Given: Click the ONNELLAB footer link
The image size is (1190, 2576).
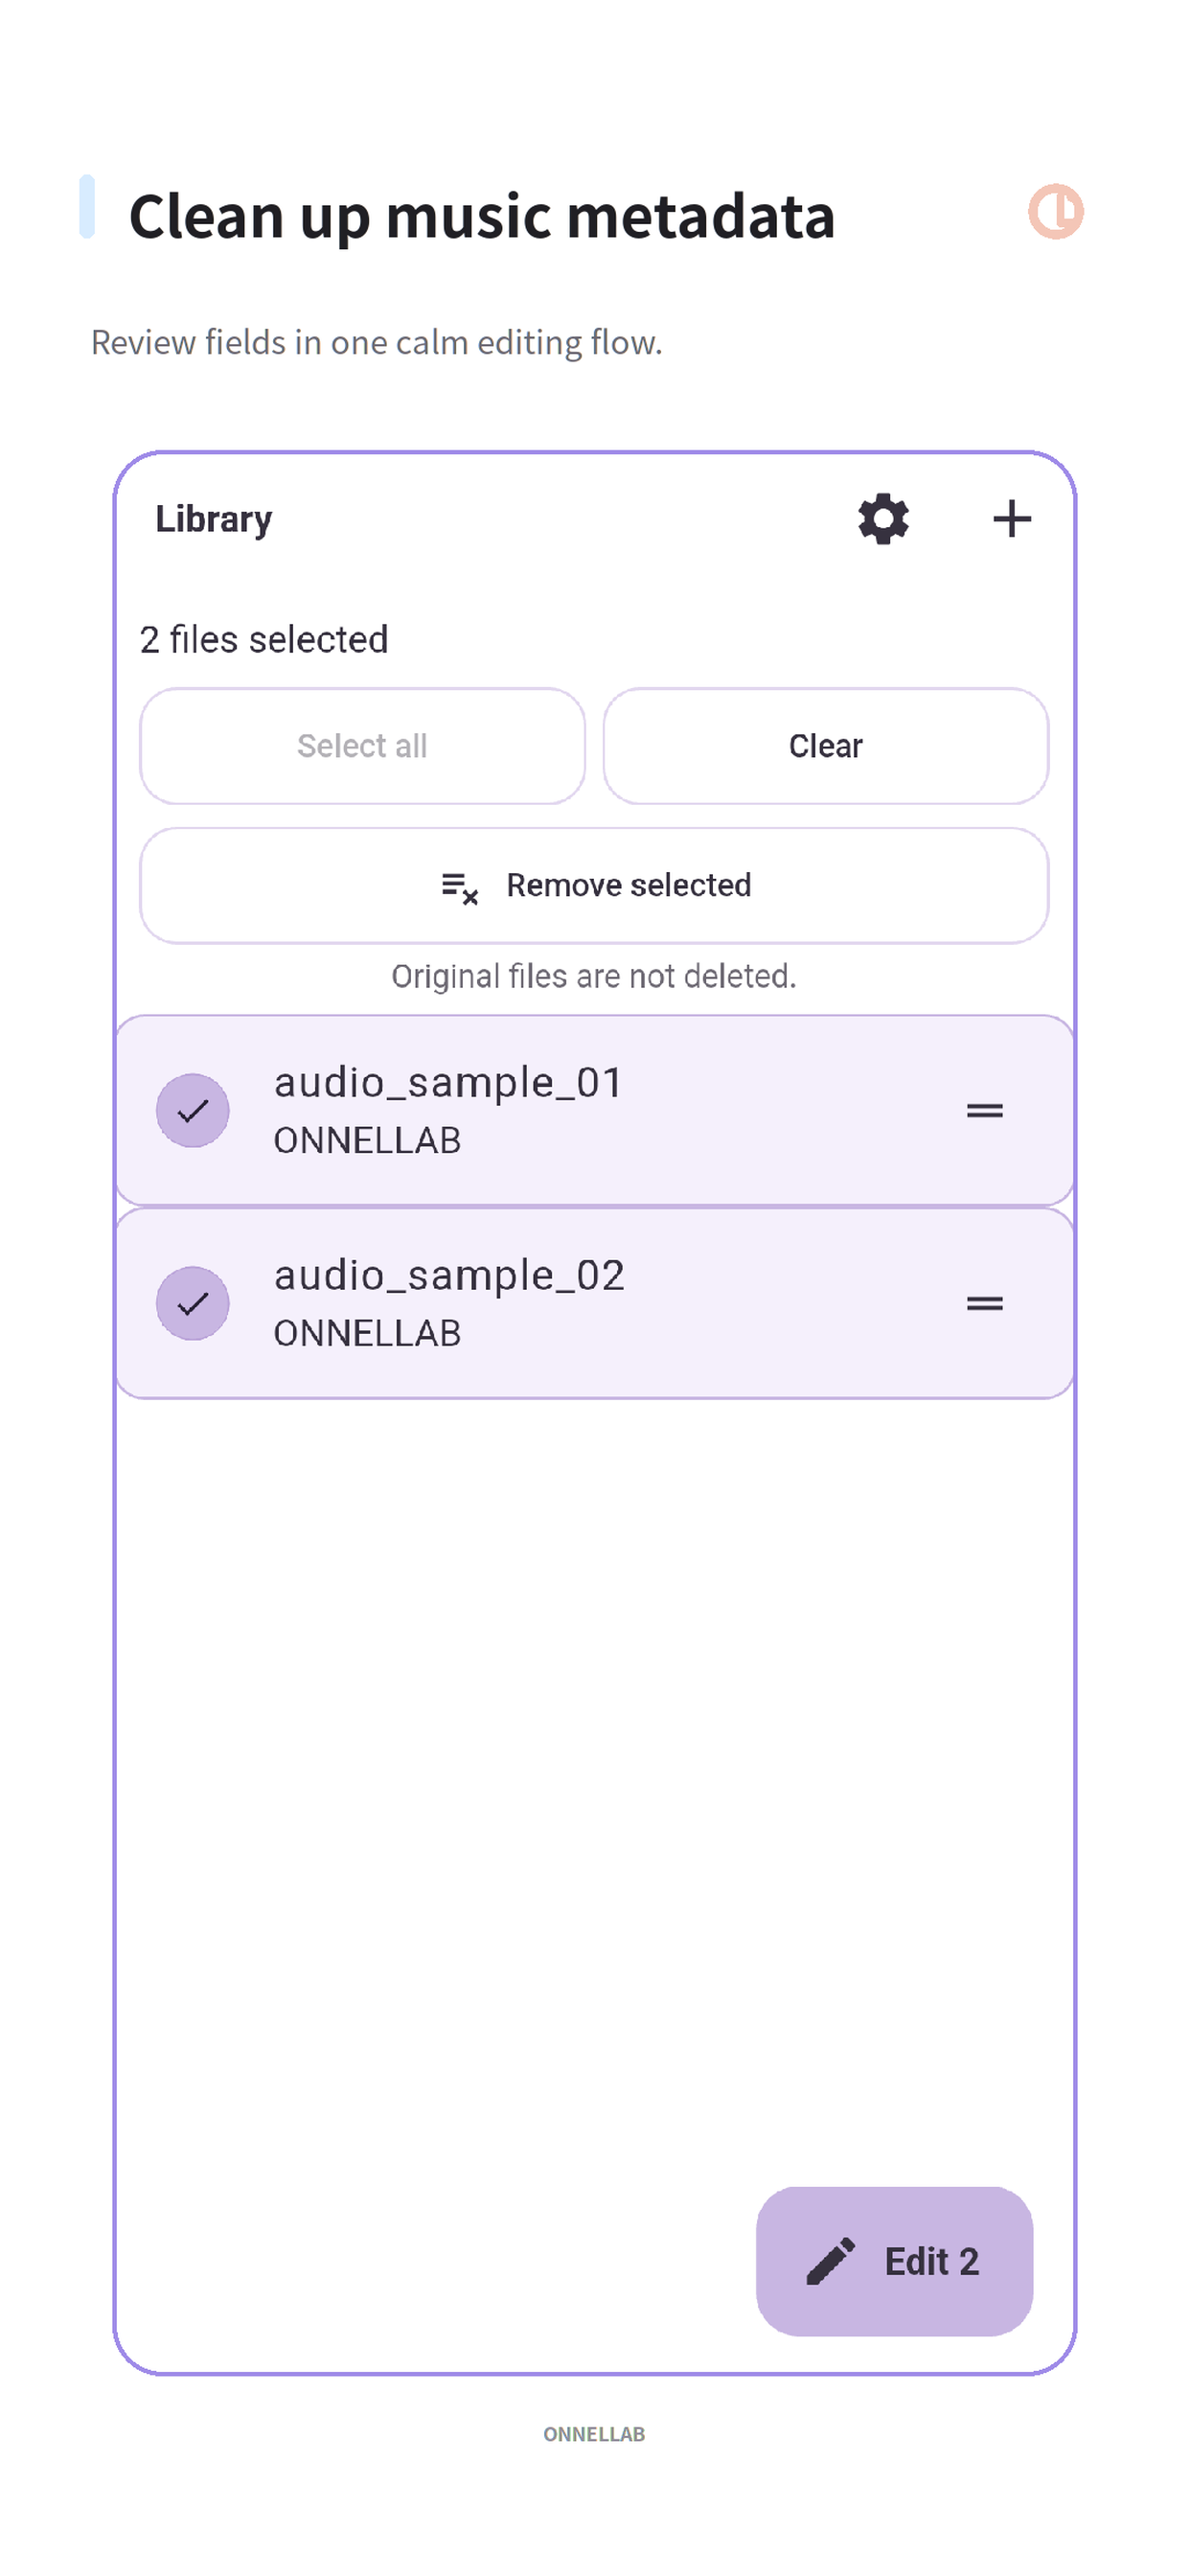Looking at the screenshot, I should point(594,2435).
